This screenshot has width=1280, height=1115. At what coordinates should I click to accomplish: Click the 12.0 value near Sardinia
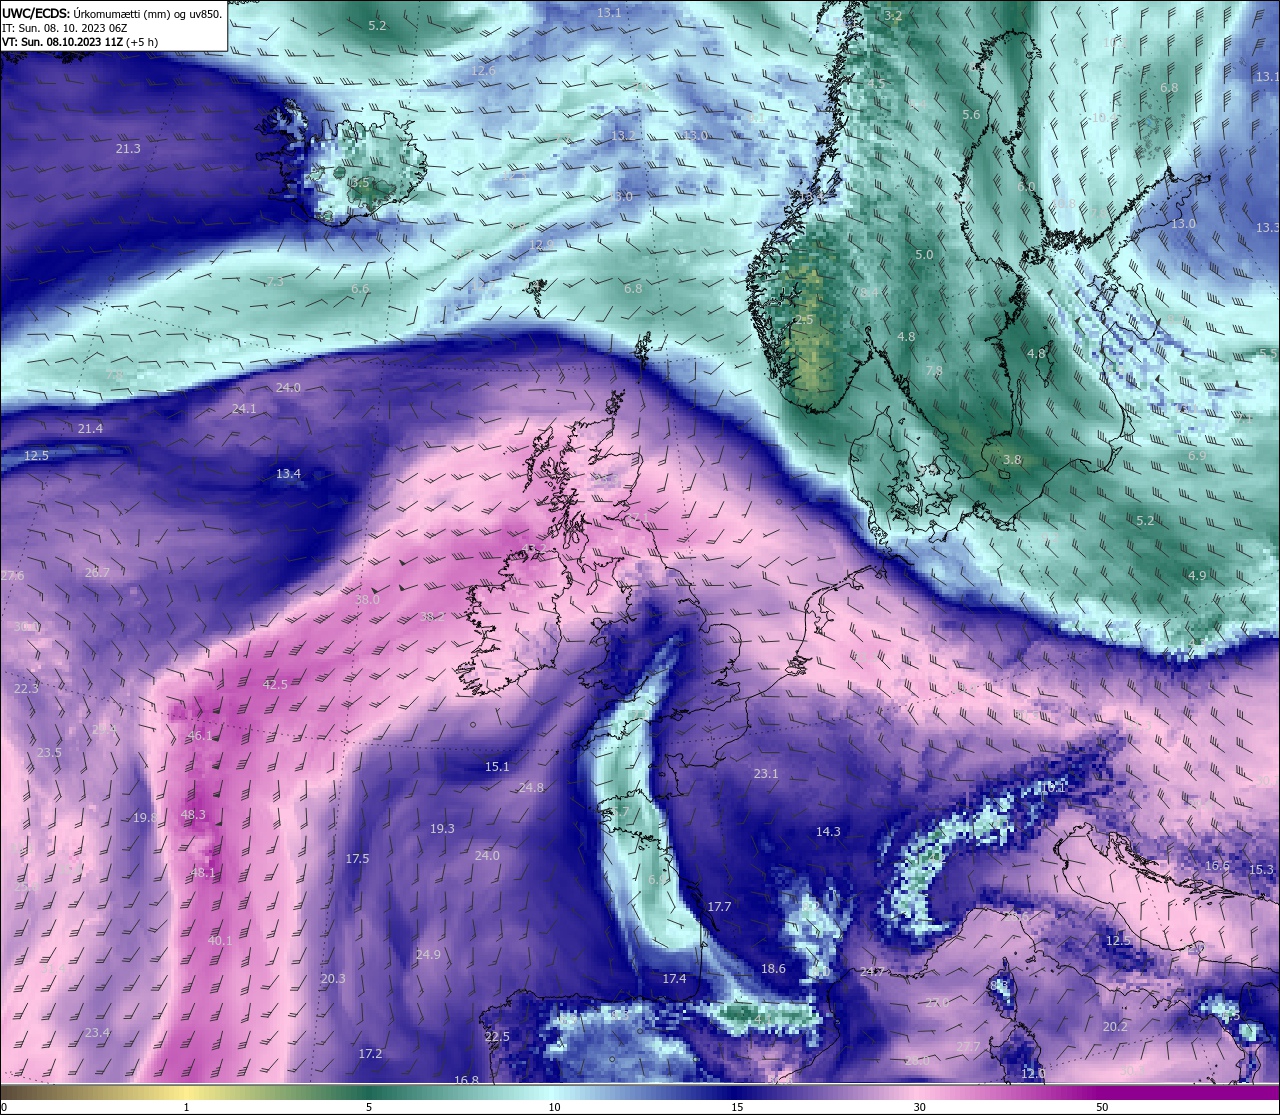point(1033,1074)
